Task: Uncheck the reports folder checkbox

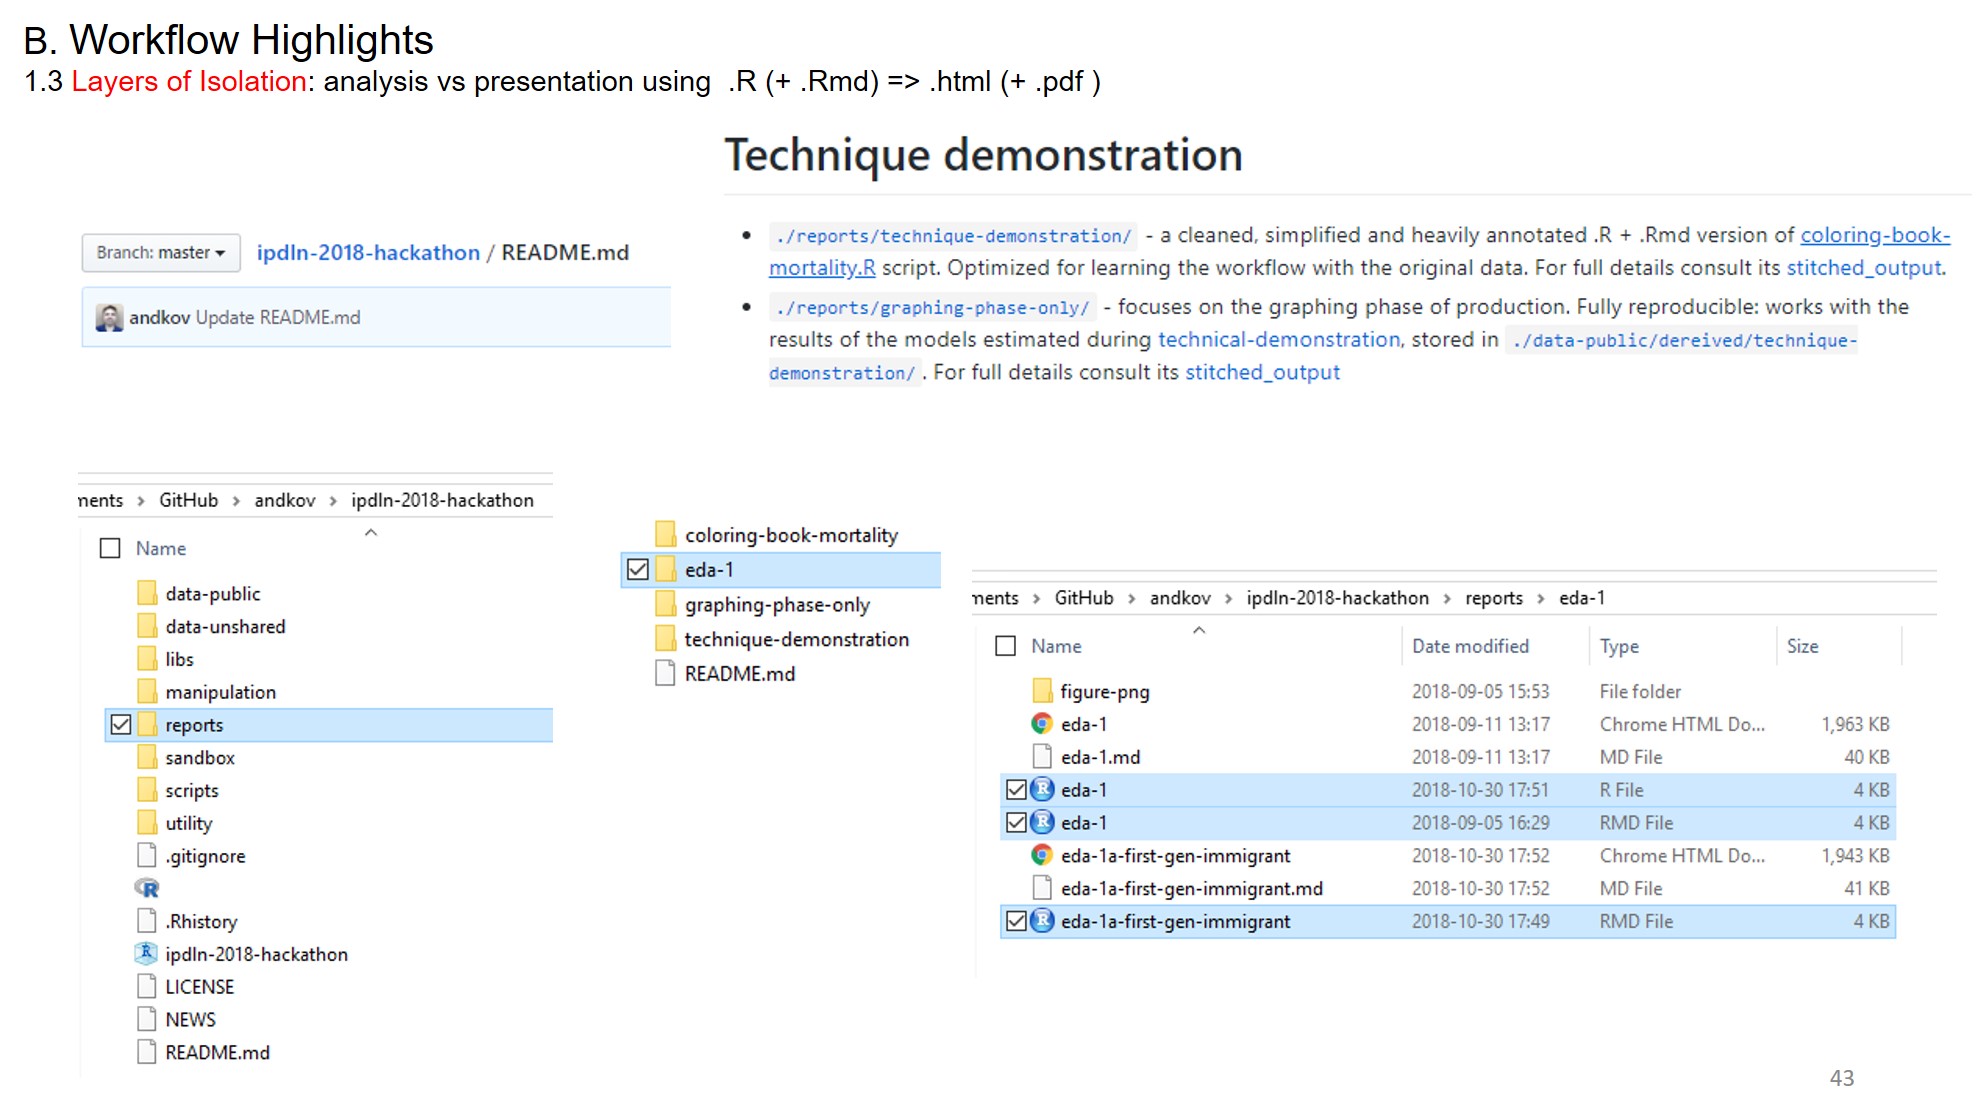Action: (x=121, y=724)
